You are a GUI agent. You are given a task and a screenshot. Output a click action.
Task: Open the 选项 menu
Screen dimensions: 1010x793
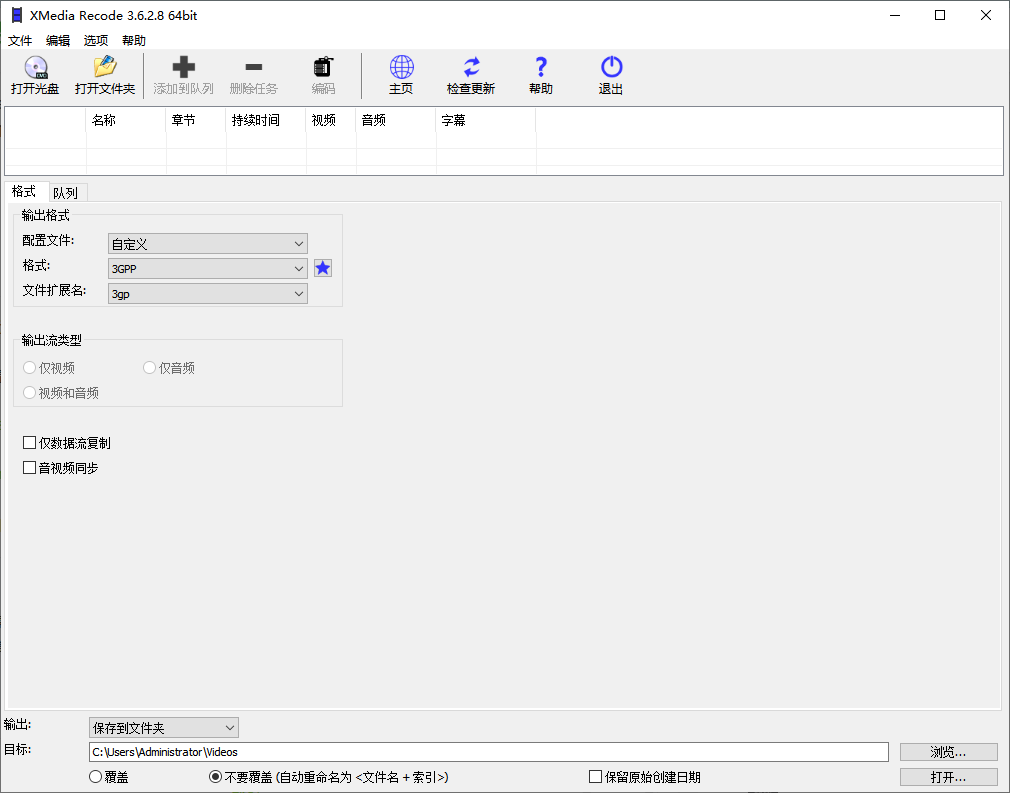[x=95, y=40]
